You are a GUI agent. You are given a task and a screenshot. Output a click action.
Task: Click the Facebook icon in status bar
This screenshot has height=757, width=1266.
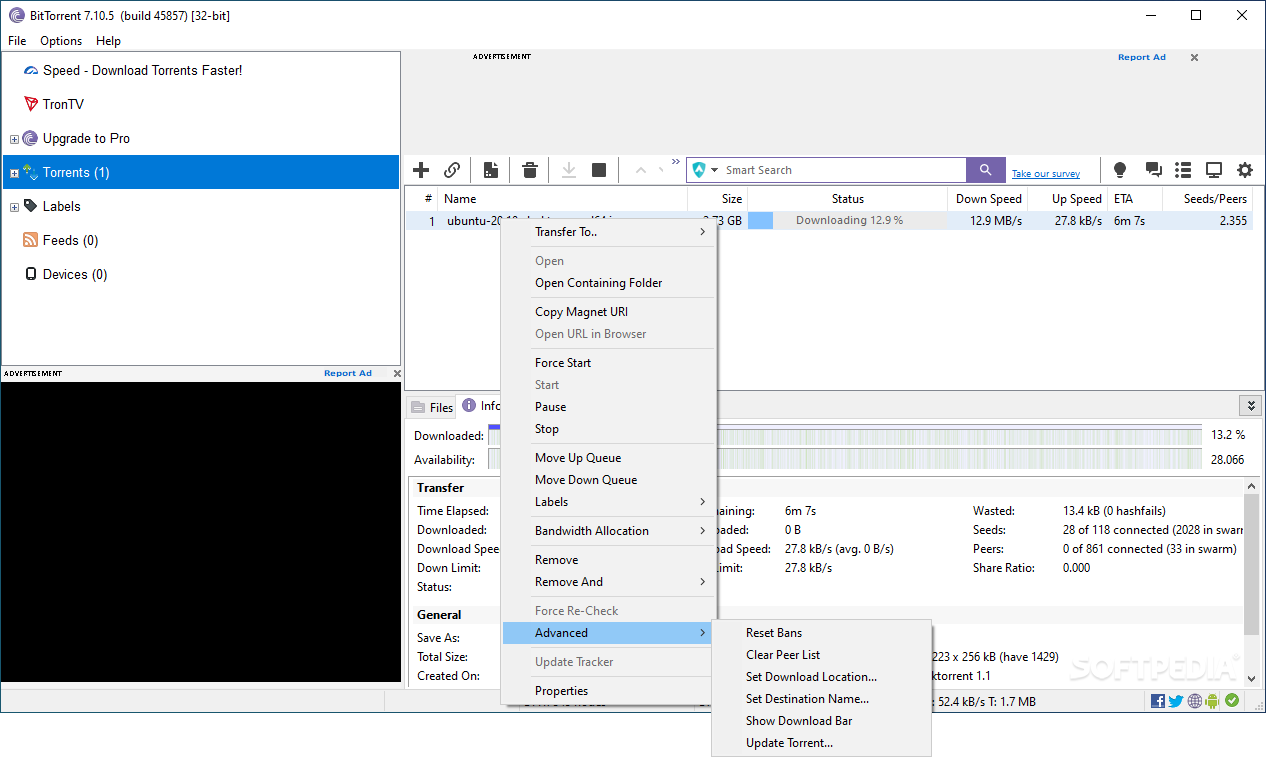coord(1158,701)
